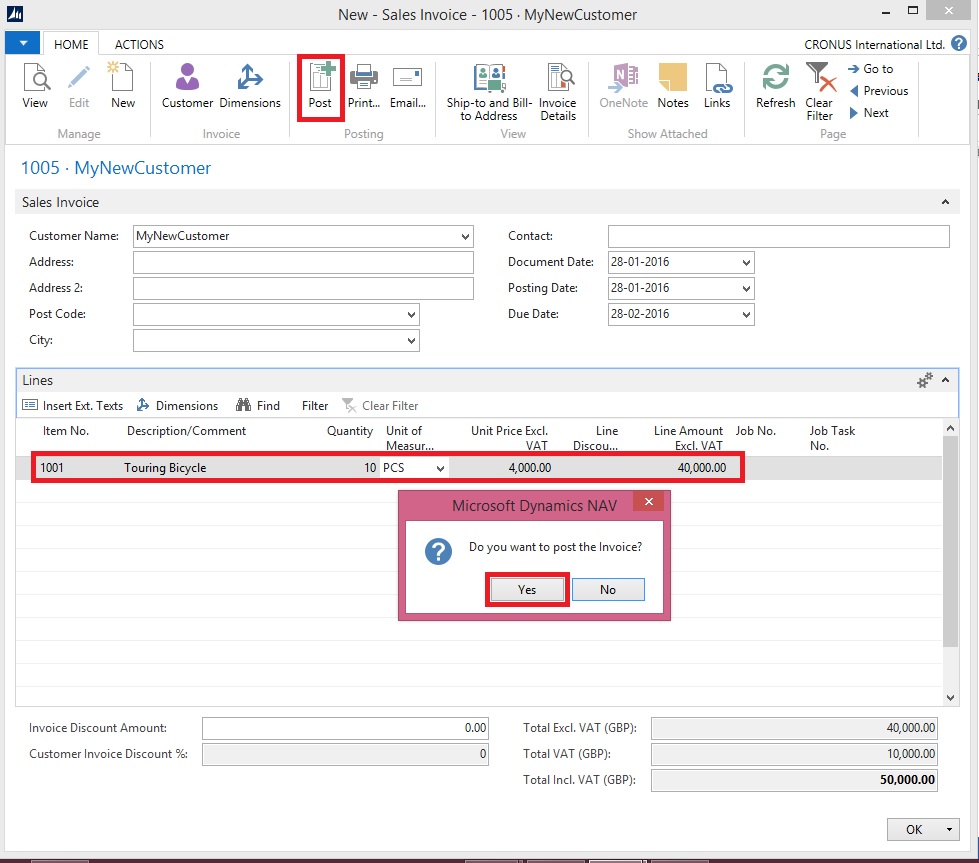Viewport: 979px width, 863px height.
Task: Click No in the dialog
Action: [608, 590]
